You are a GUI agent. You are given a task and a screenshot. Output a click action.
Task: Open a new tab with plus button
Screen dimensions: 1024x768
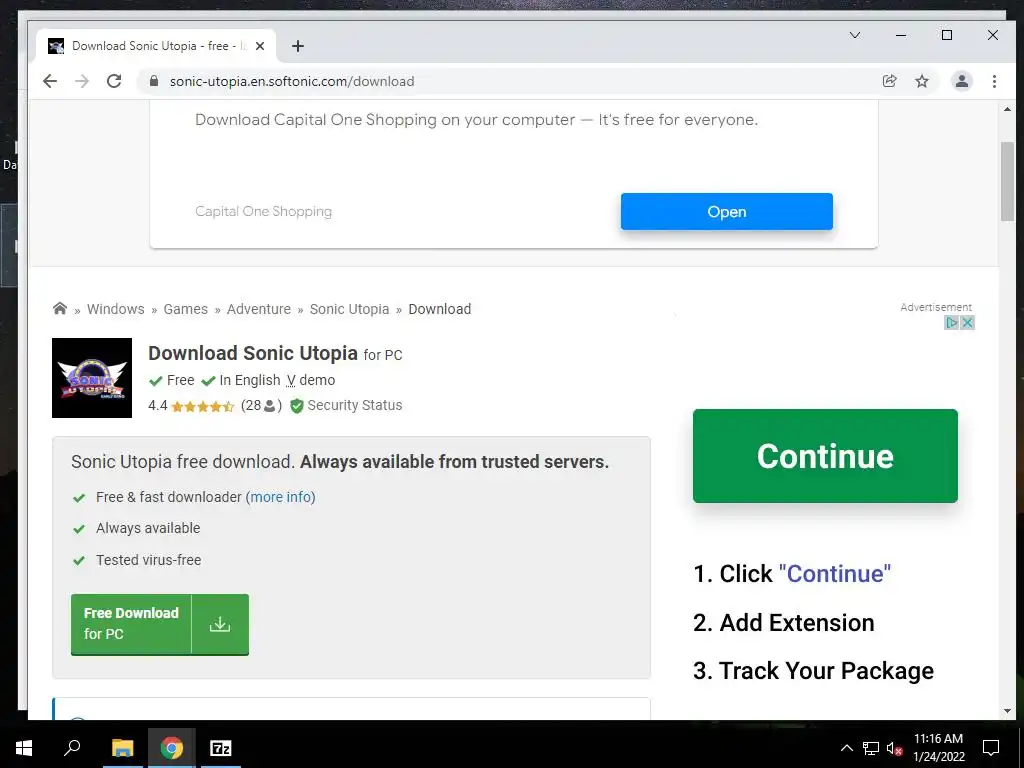tap(298, 46)
